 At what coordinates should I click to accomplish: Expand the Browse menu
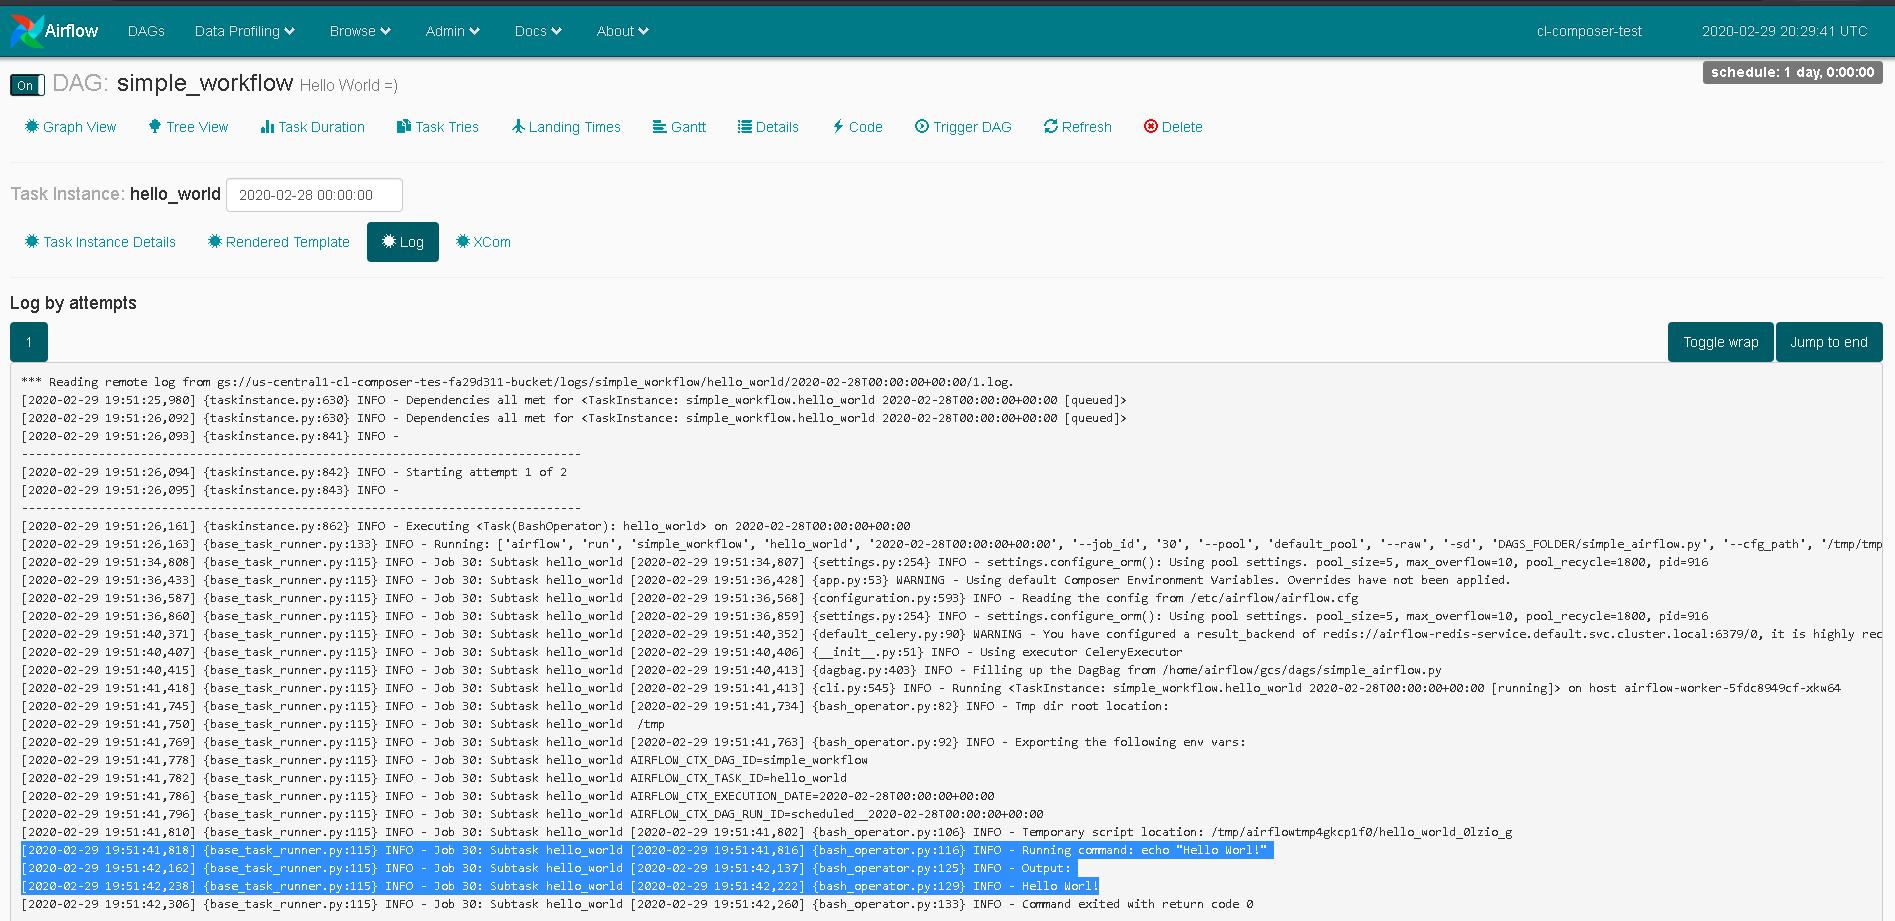359,31
